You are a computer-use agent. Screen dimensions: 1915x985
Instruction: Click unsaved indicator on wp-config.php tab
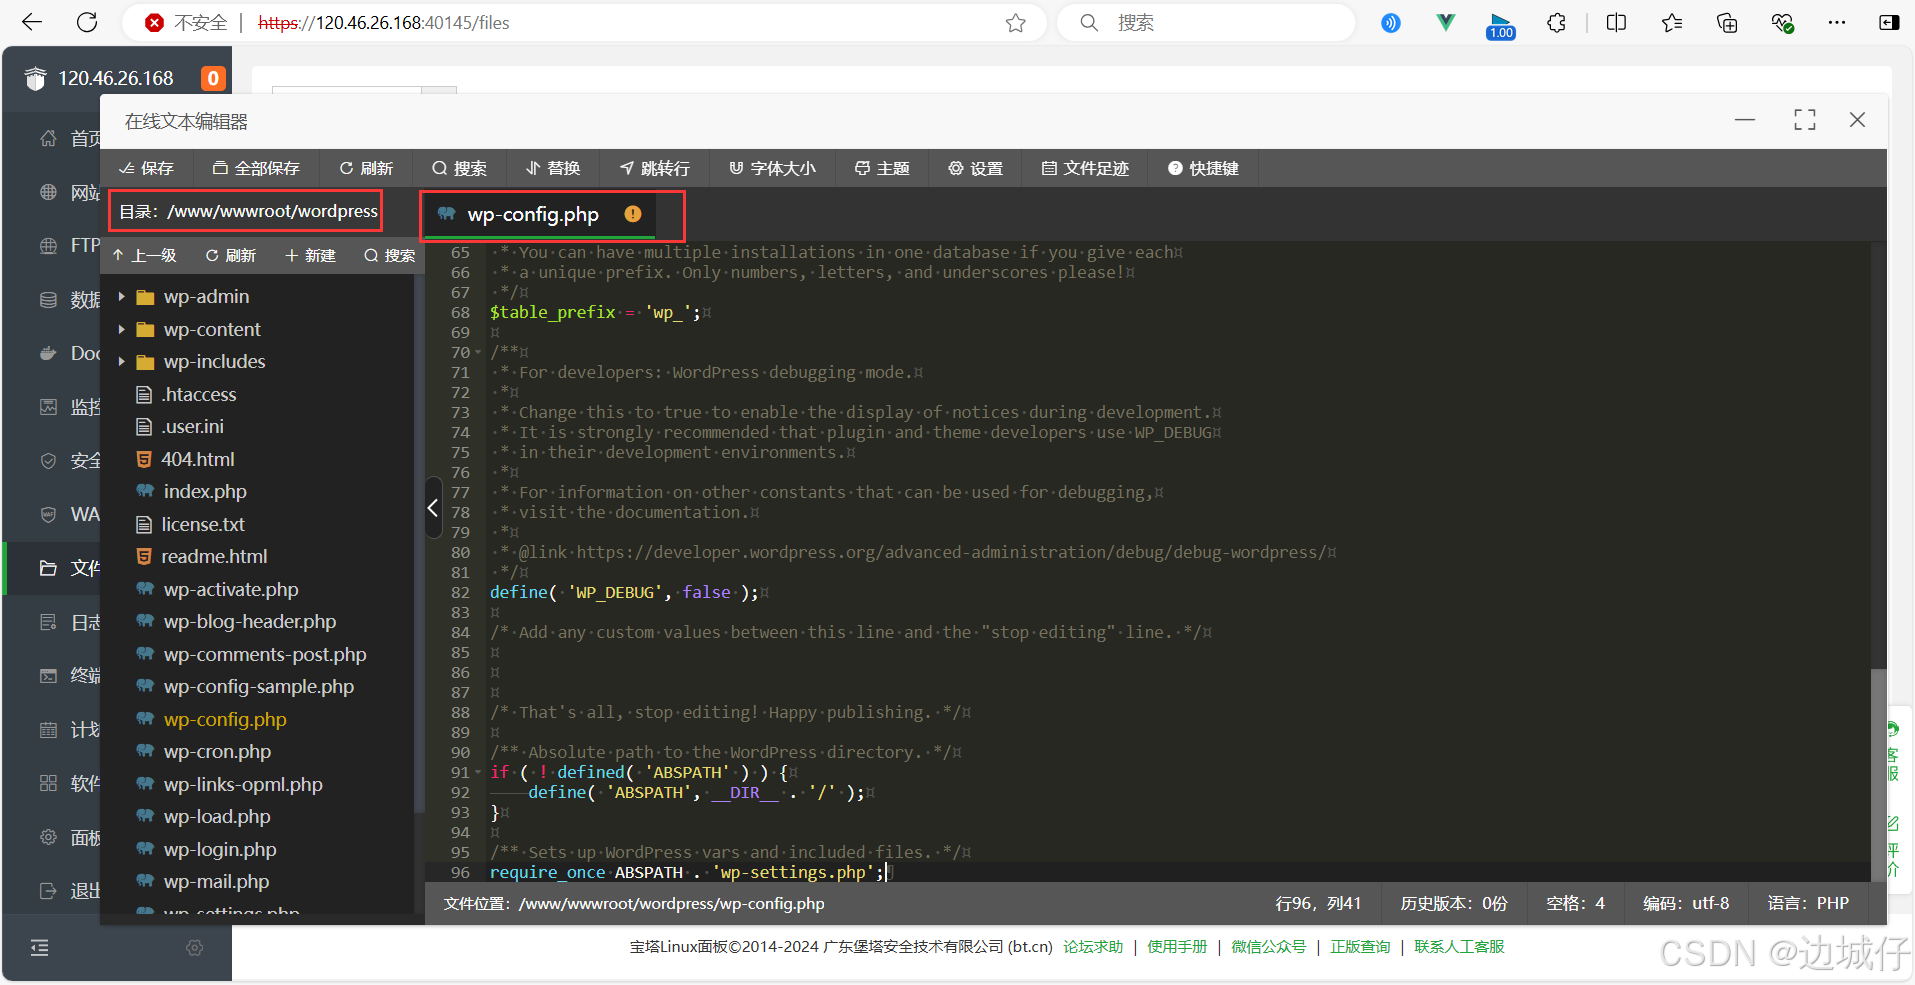(633, 214)
